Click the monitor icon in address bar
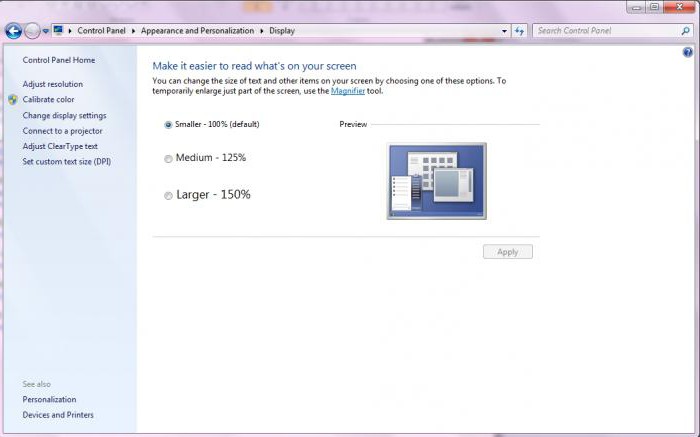Screen dimensions: 700x437 pos(58,31)
